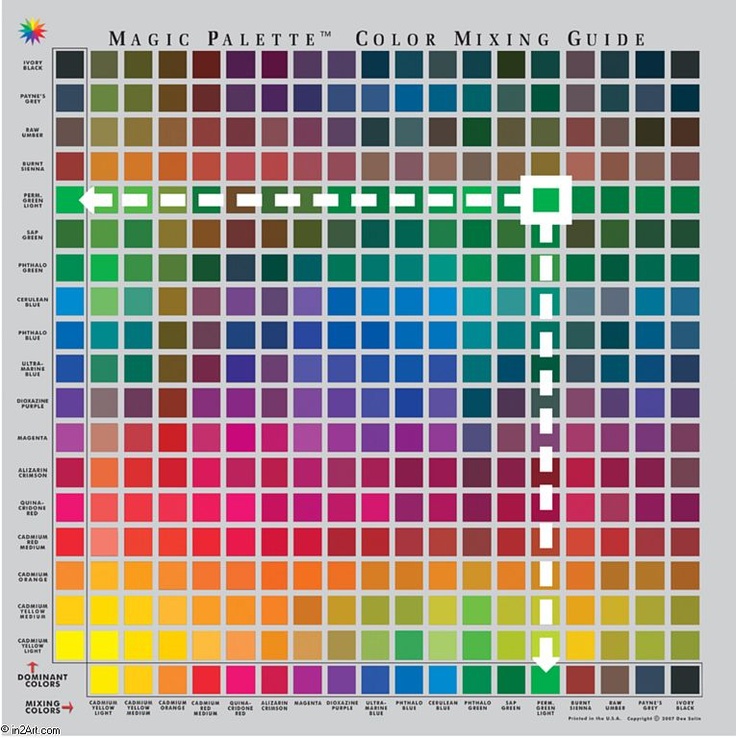
Task: Click the rainbow color wheel logo
Action: pyautogui.click(x=33, y=30)
